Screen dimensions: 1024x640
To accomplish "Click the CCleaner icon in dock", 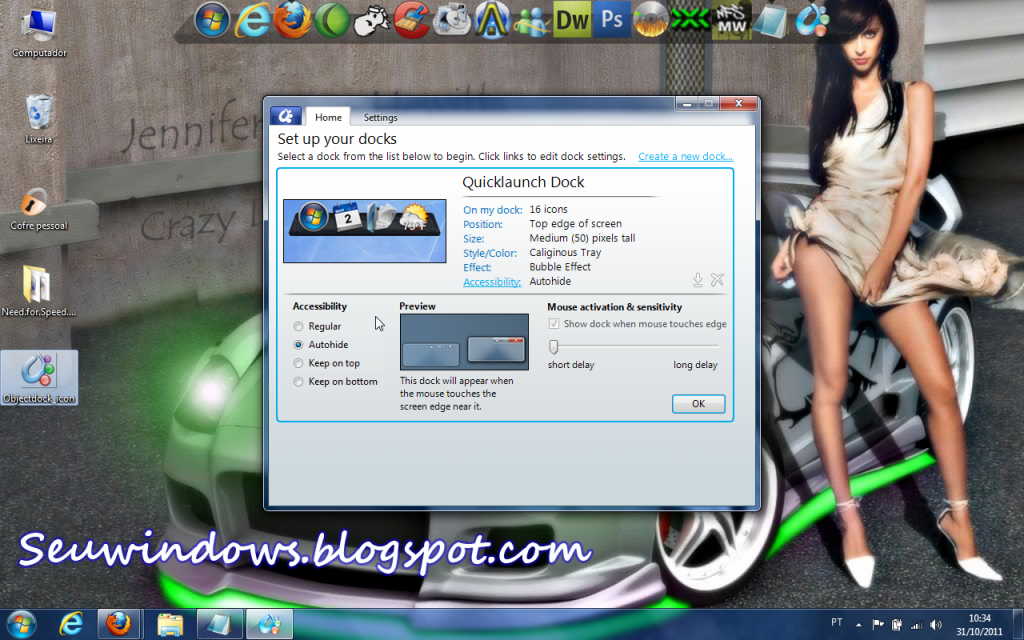I will click(x=411, y=19).
